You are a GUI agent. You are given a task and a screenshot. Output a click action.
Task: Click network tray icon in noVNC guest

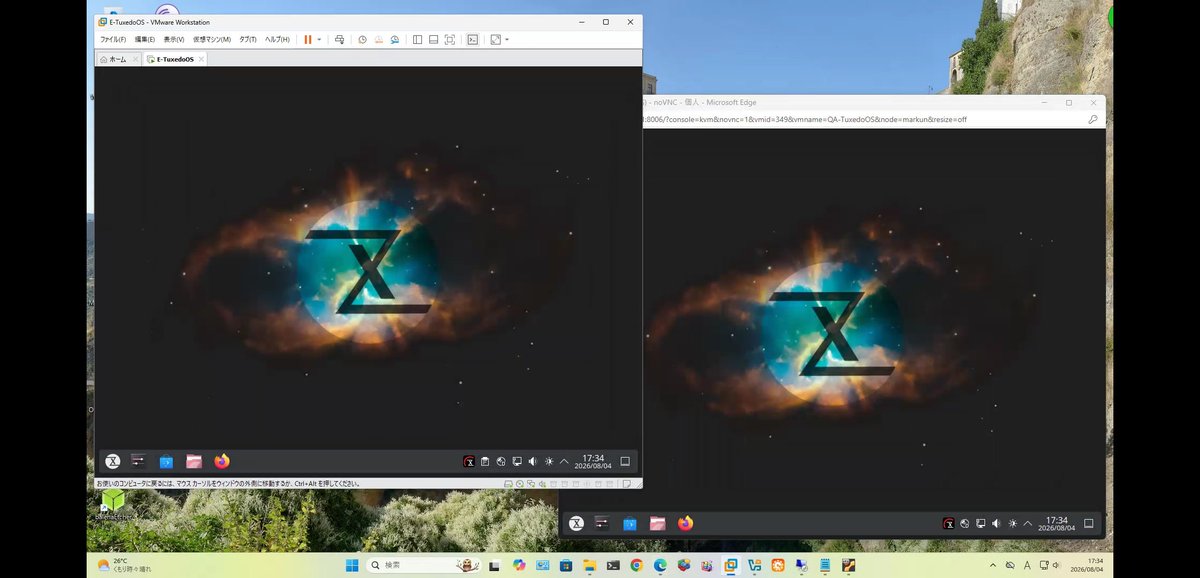(965, 523)
